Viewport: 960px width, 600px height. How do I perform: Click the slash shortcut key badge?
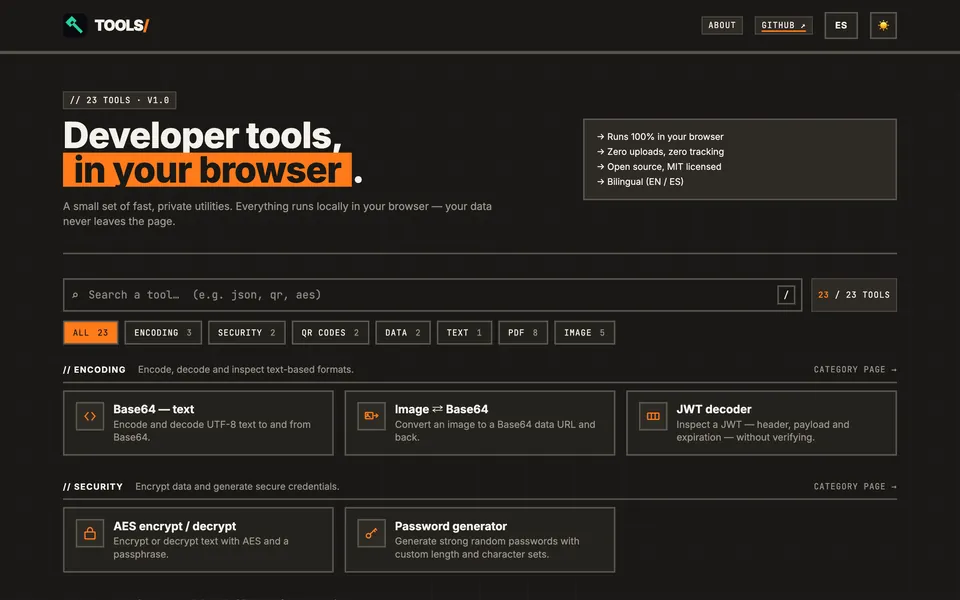tap(786, 294)
